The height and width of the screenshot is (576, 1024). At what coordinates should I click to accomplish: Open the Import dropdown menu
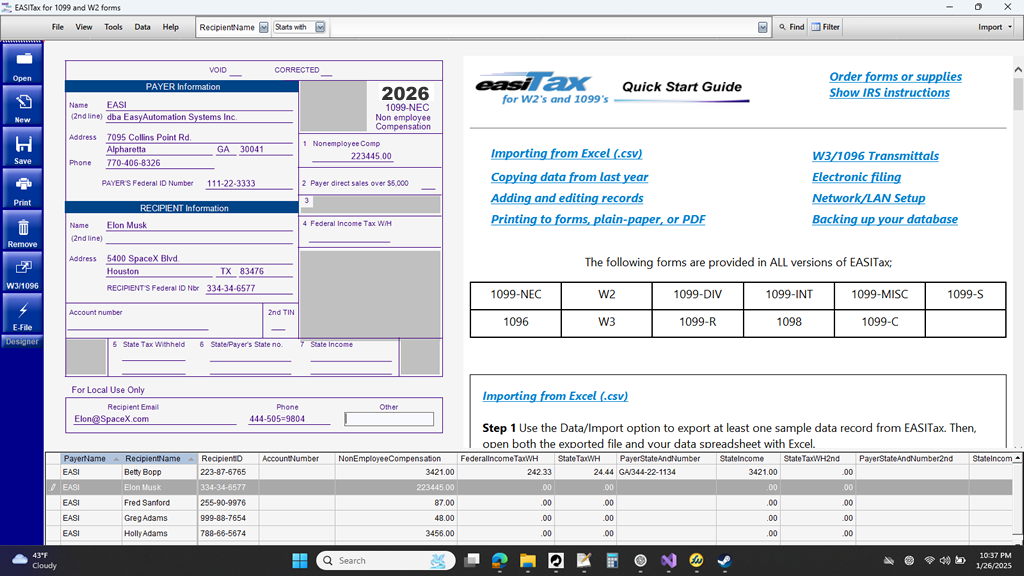[995, 27]
